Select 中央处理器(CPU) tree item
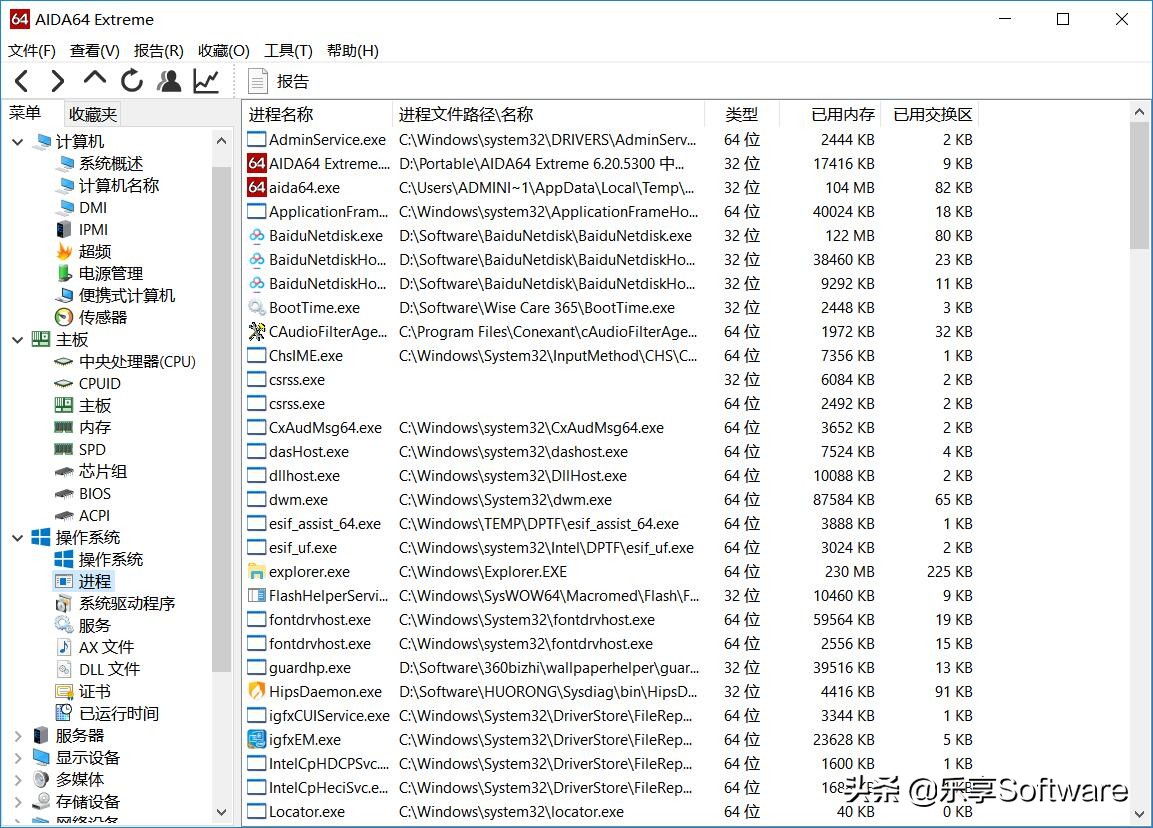 (x=137, y=362)
